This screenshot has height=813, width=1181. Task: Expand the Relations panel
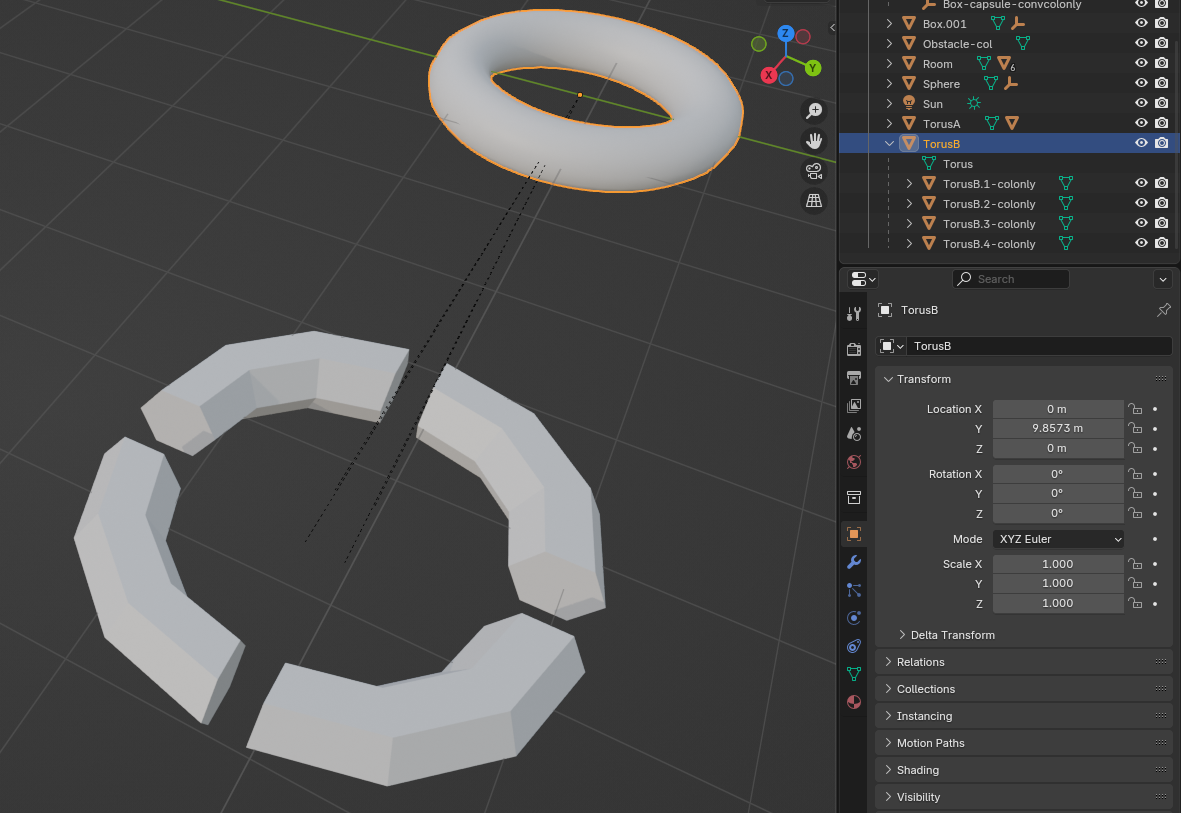(920, 662)
